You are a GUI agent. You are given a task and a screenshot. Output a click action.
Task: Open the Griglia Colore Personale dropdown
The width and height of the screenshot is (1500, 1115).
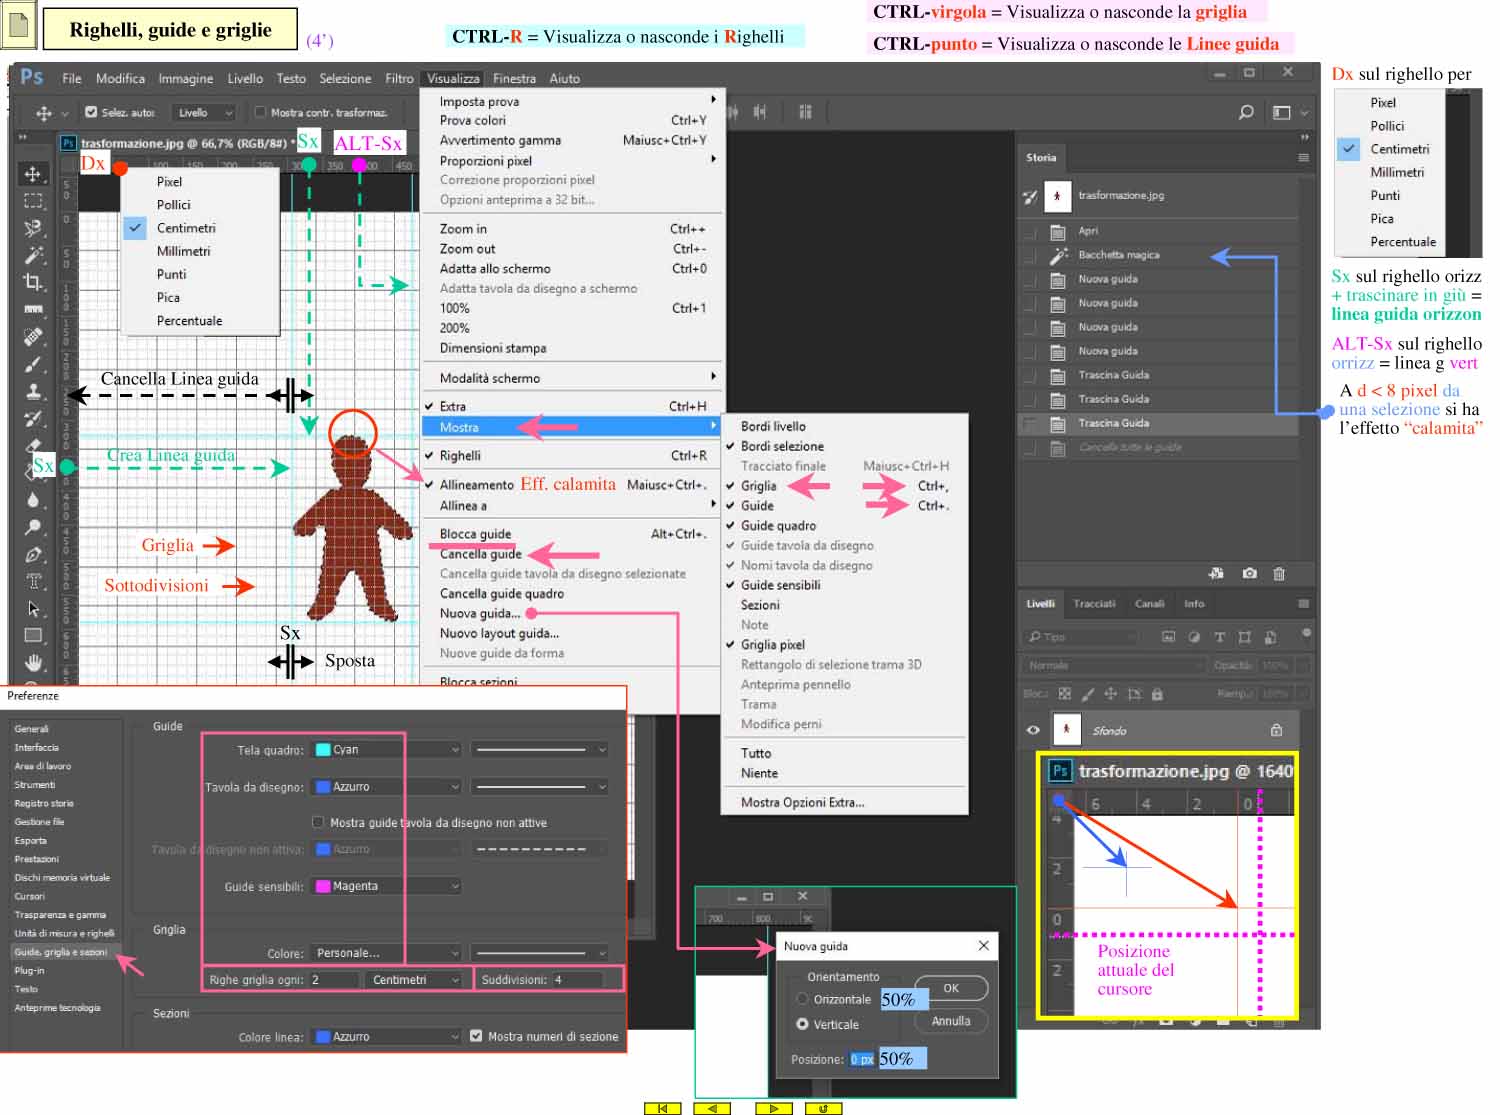tap(387, 953)
